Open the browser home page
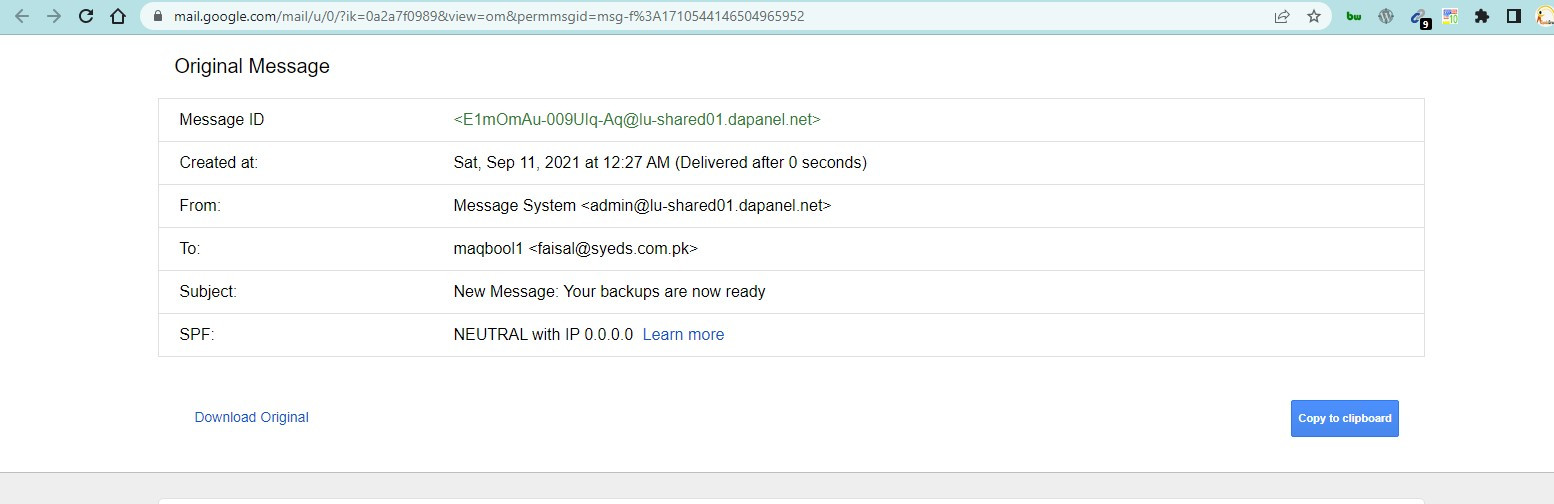 118,16
